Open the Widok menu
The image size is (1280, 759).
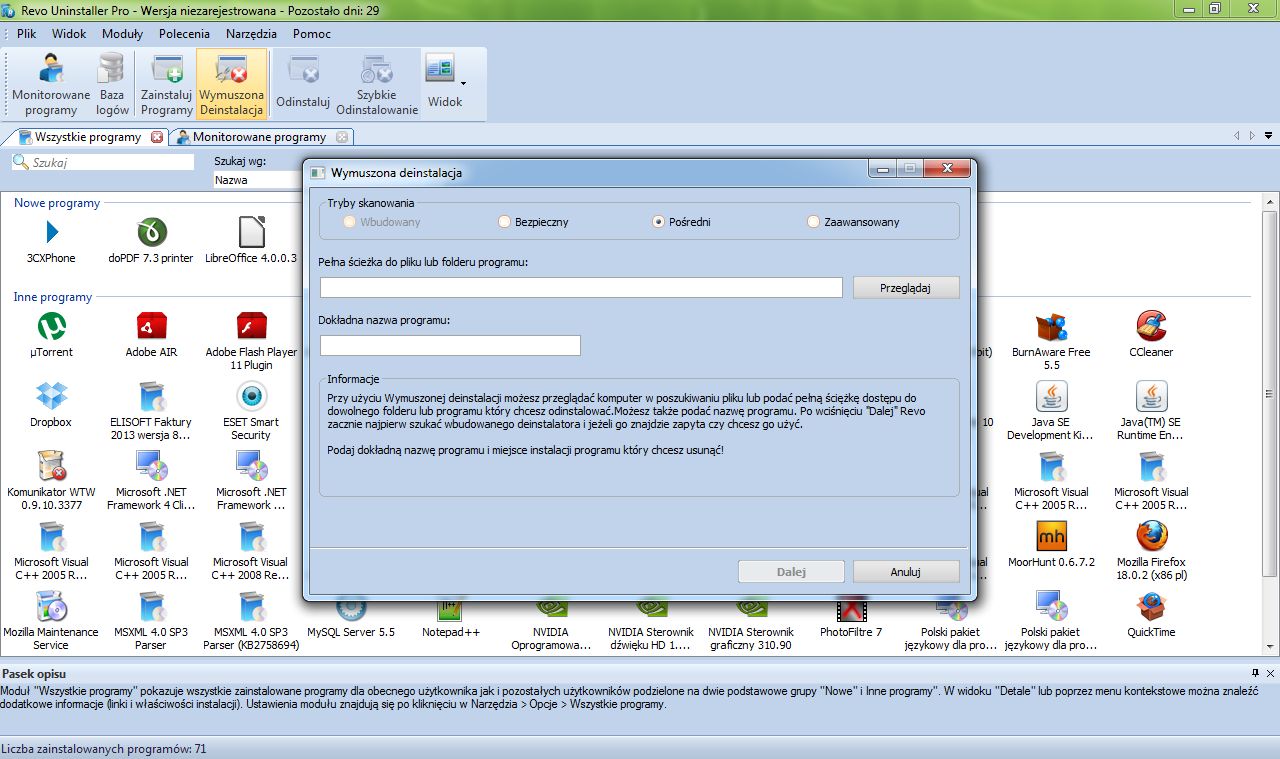click(69, 33)
